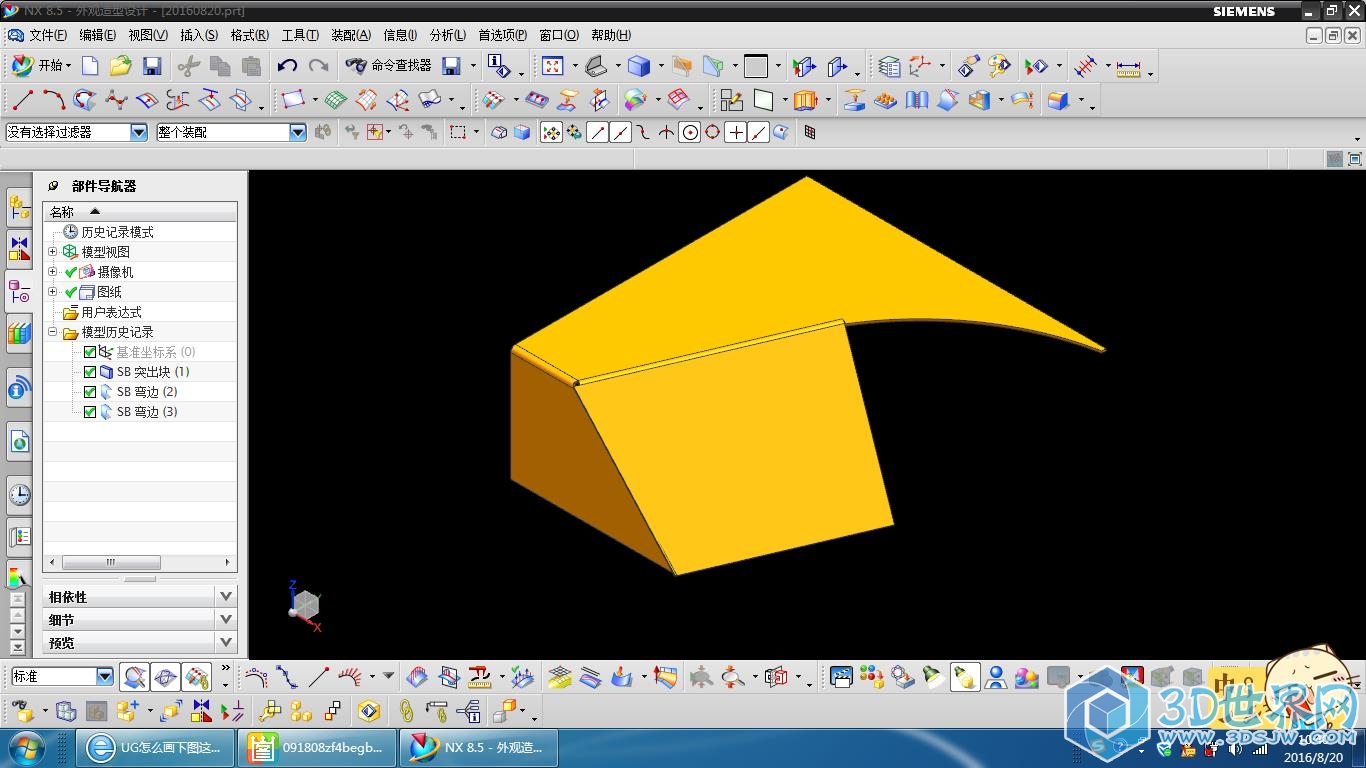Toggle the midpoint snap button
The image size is (1366, 768).
tap(620, 132)
